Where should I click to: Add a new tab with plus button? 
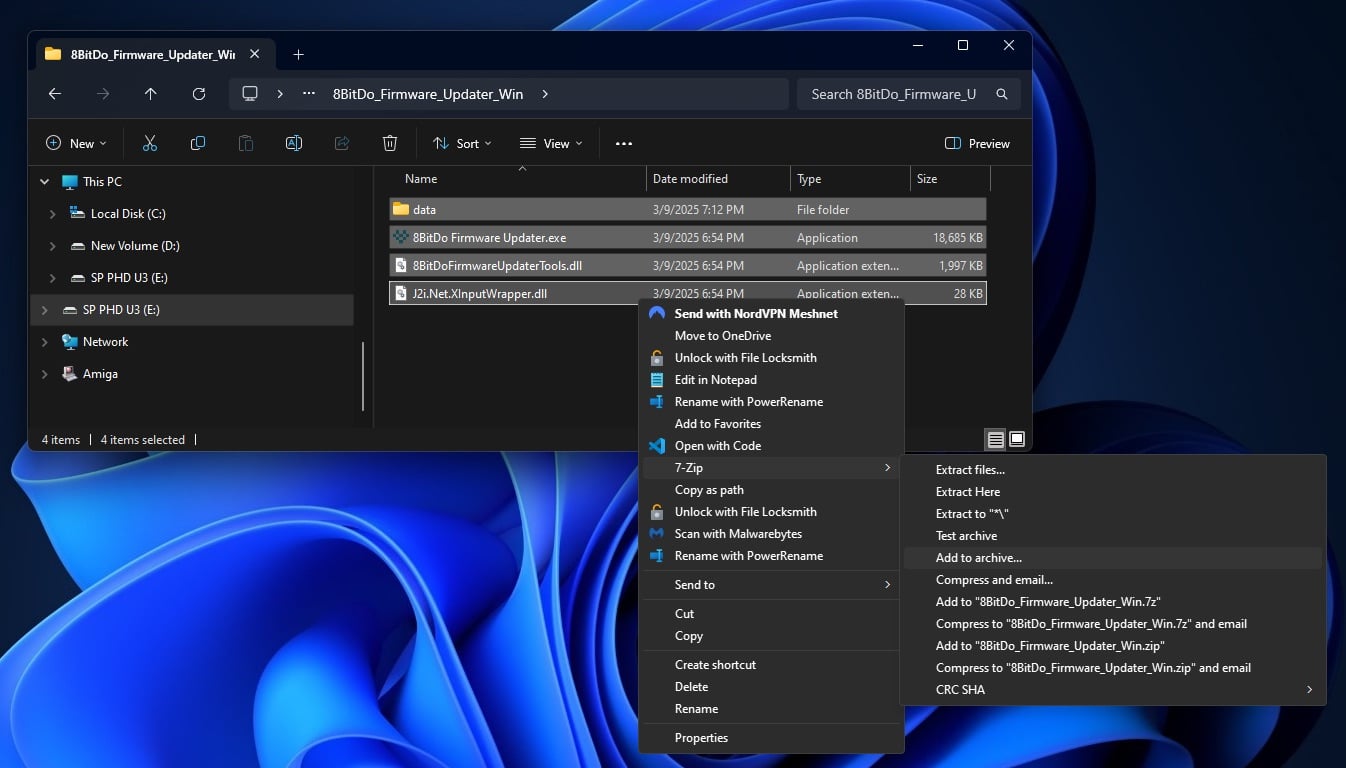(x=298, y=54)
